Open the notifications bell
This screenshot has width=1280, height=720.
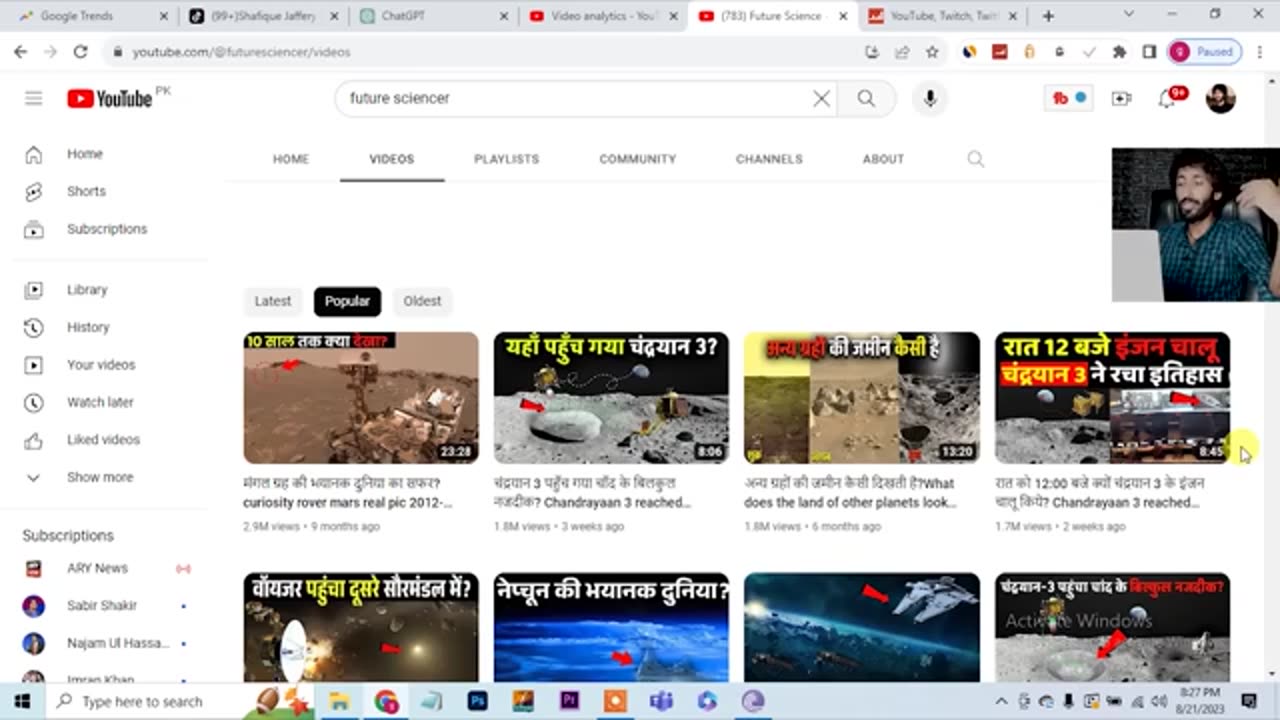(1167, 98)
